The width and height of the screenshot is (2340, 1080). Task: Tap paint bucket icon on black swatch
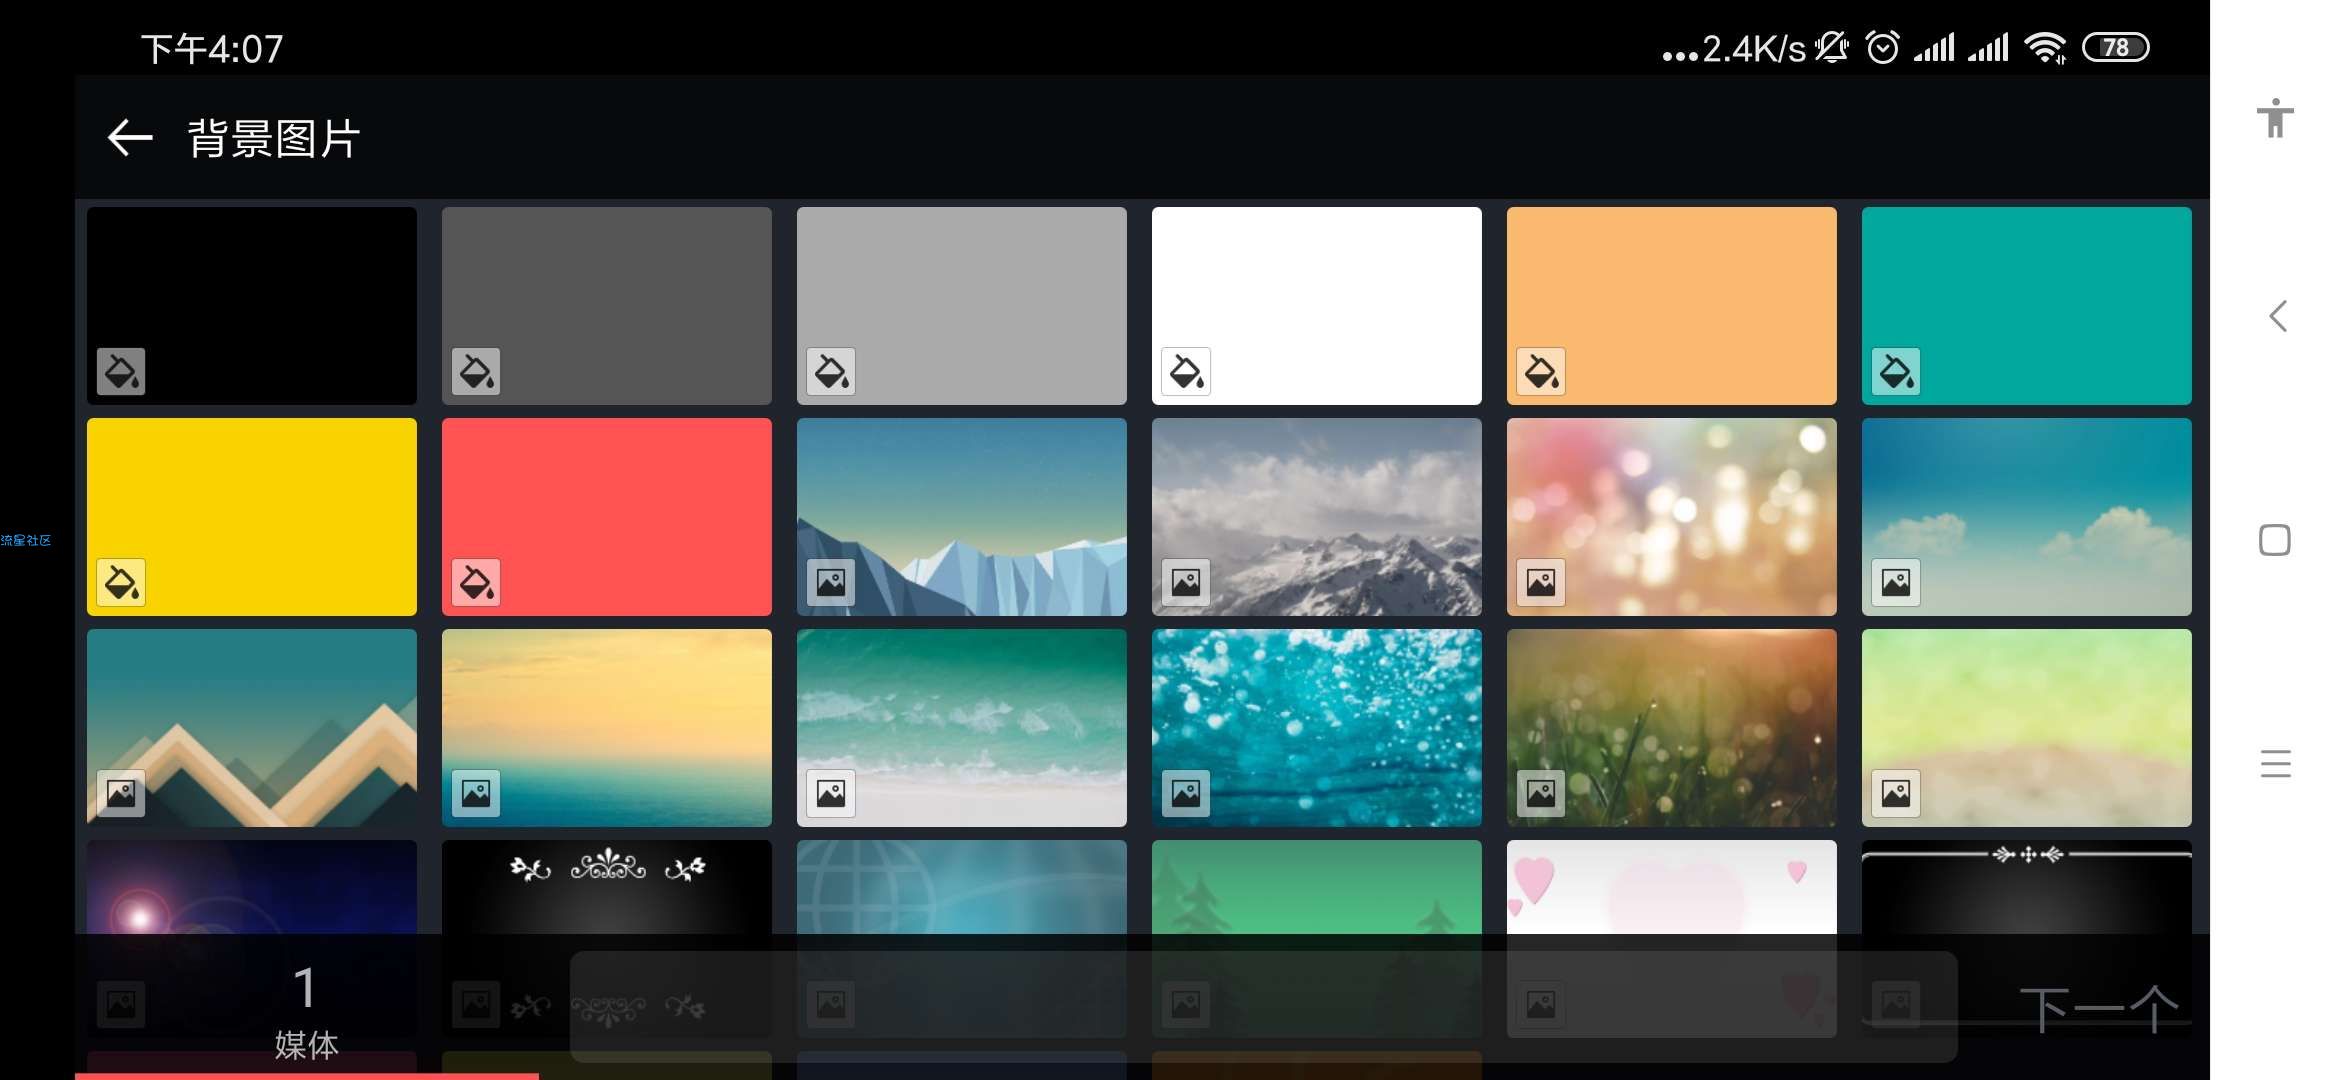121,371
